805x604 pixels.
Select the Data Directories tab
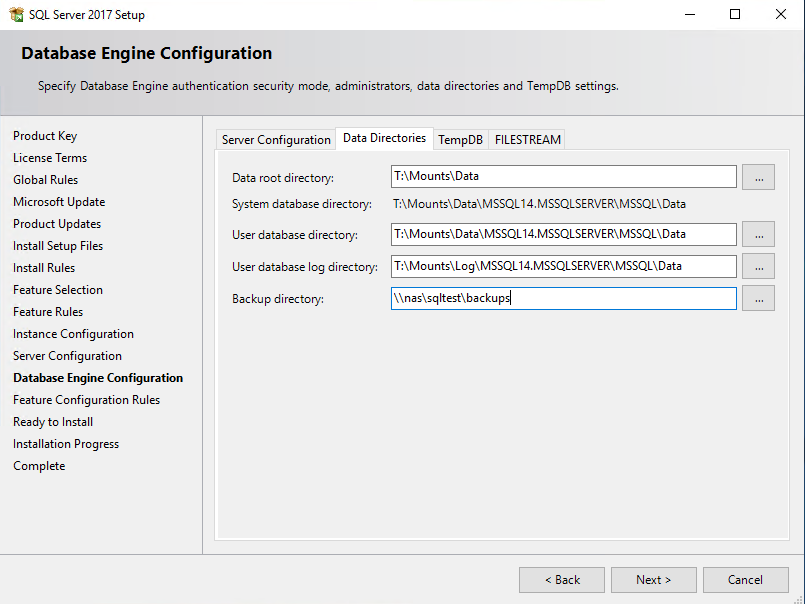click(x=385, y=138)
